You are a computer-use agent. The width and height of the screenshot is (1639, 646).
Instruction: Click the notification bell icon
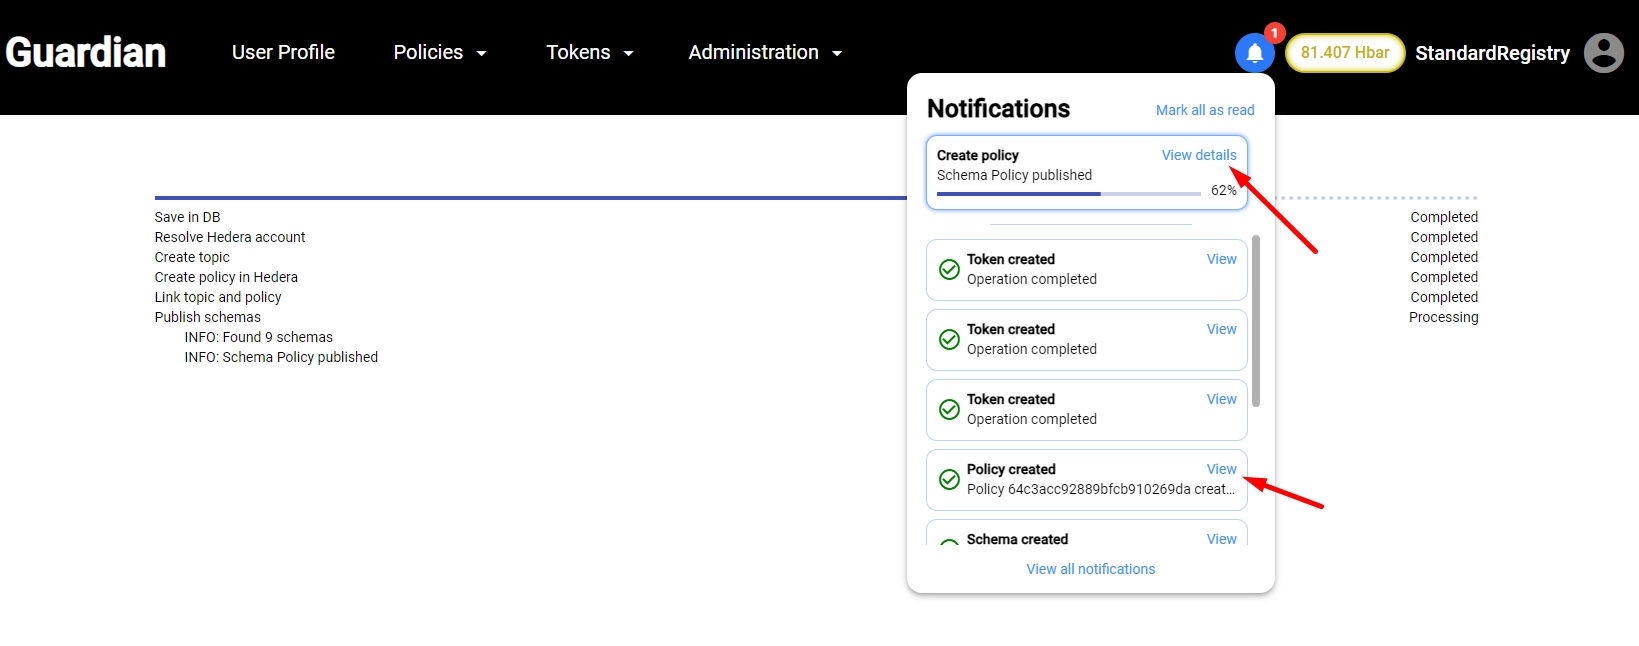1254,53
